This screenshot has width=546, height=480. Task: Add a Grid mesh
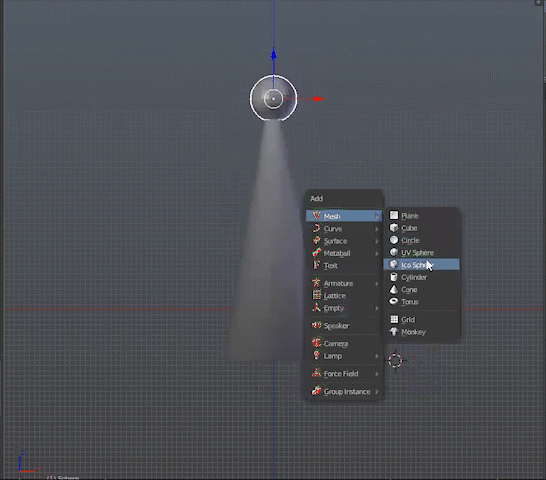(421, 319)
